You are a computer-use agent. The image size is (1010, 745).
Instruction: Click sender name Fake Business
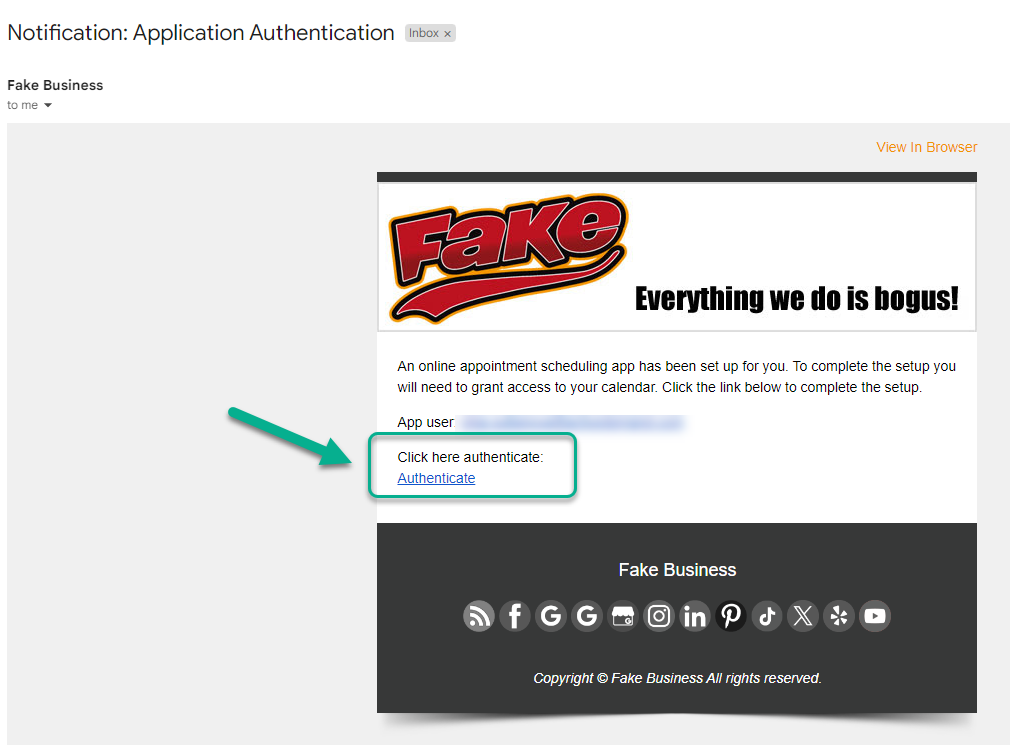[x=55, y=85]
